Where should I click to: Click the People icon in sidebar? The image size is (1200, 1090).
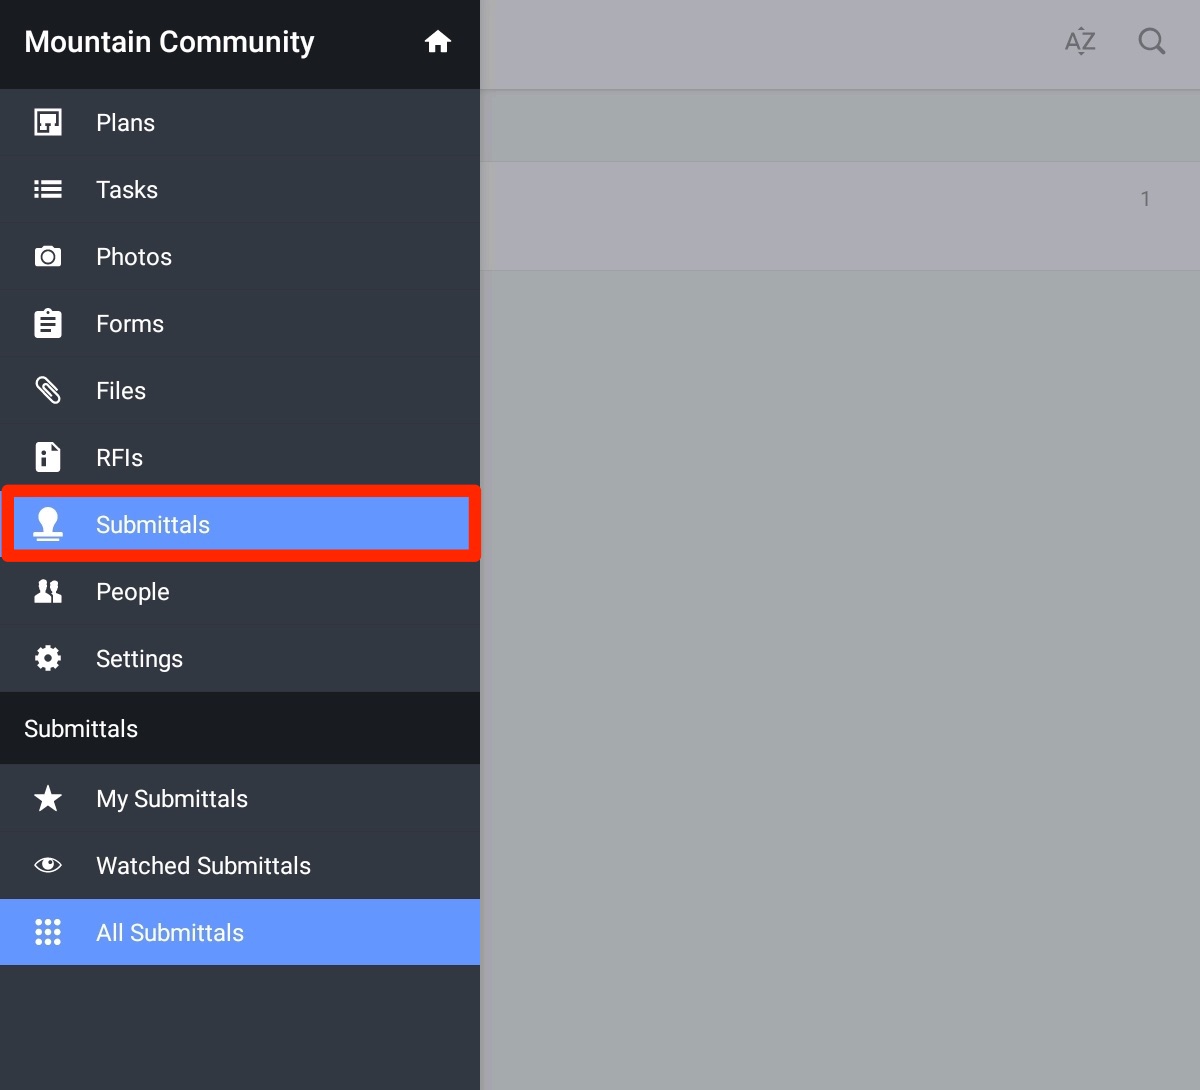(x=48, y=592)
